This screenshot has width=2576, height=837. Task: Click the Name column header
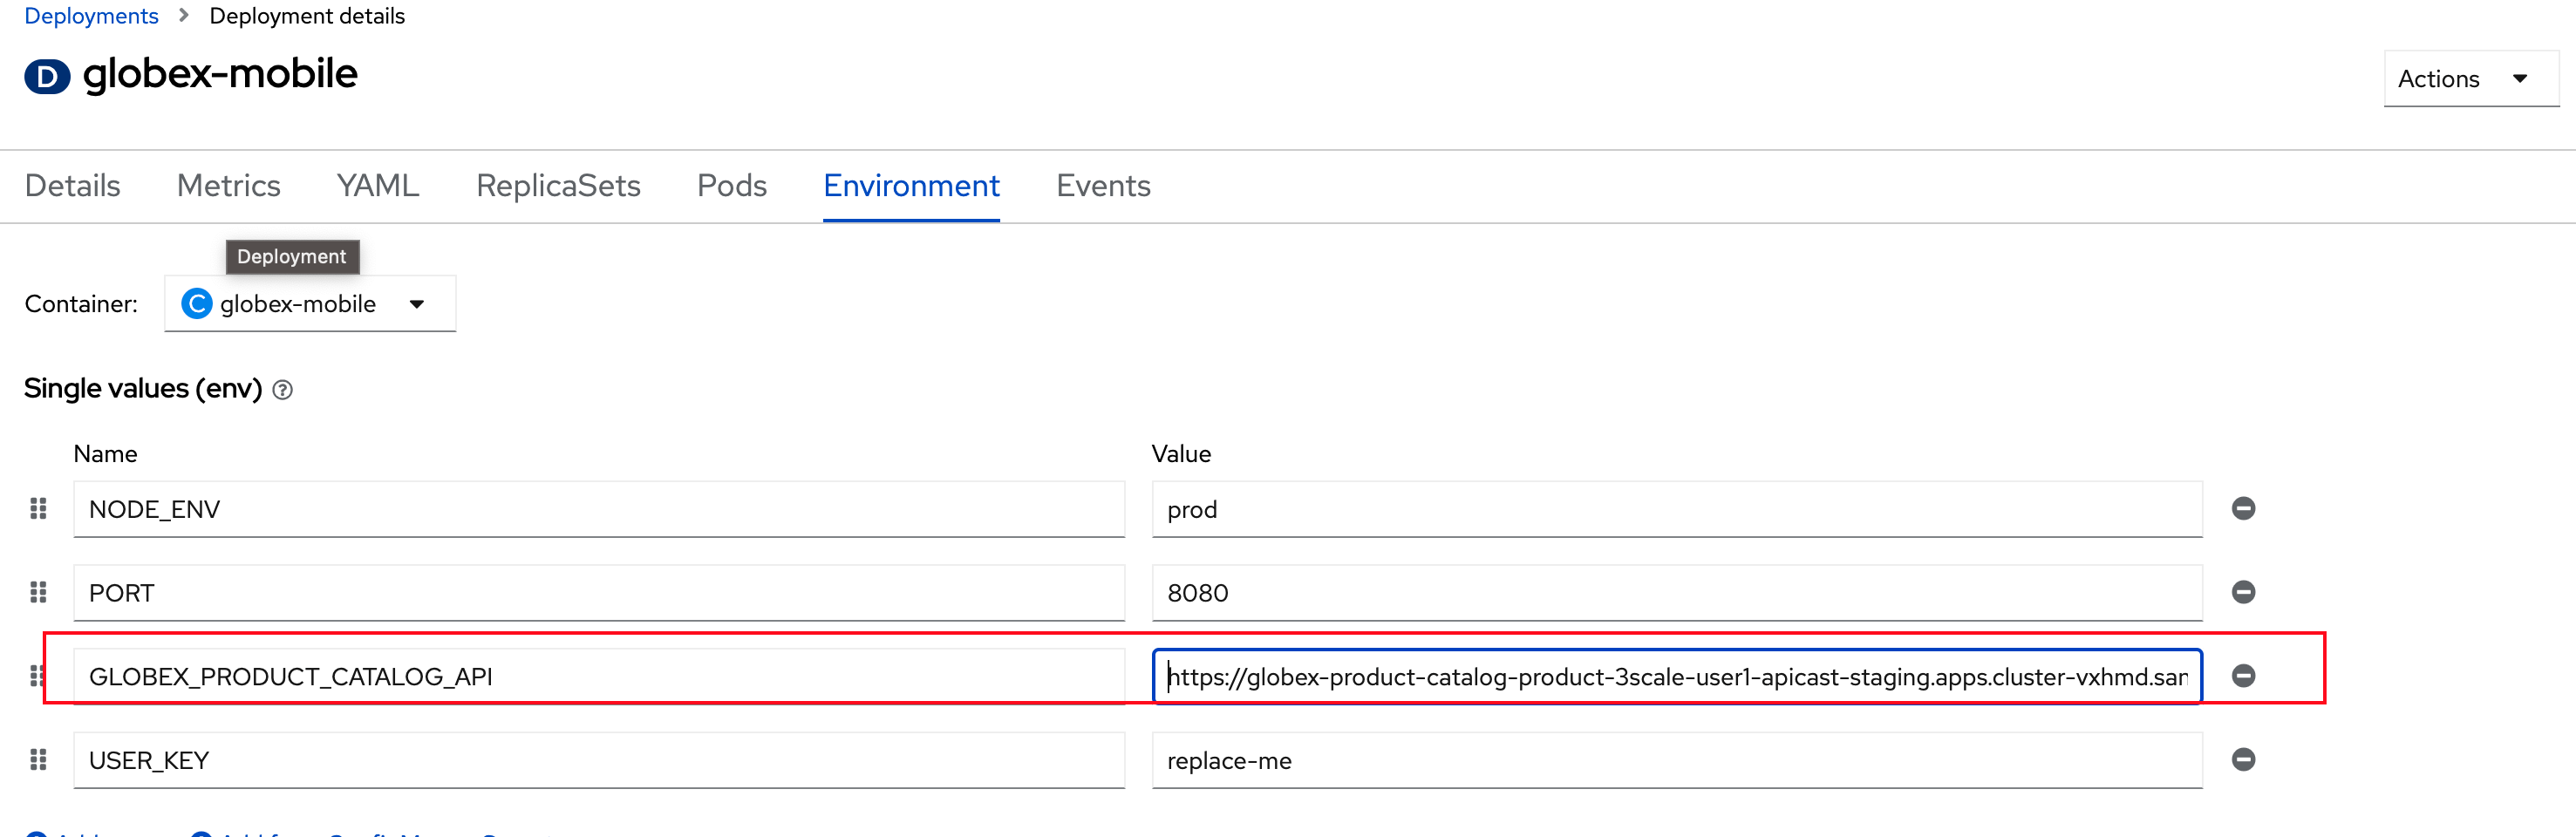click(x=105, y=454)
